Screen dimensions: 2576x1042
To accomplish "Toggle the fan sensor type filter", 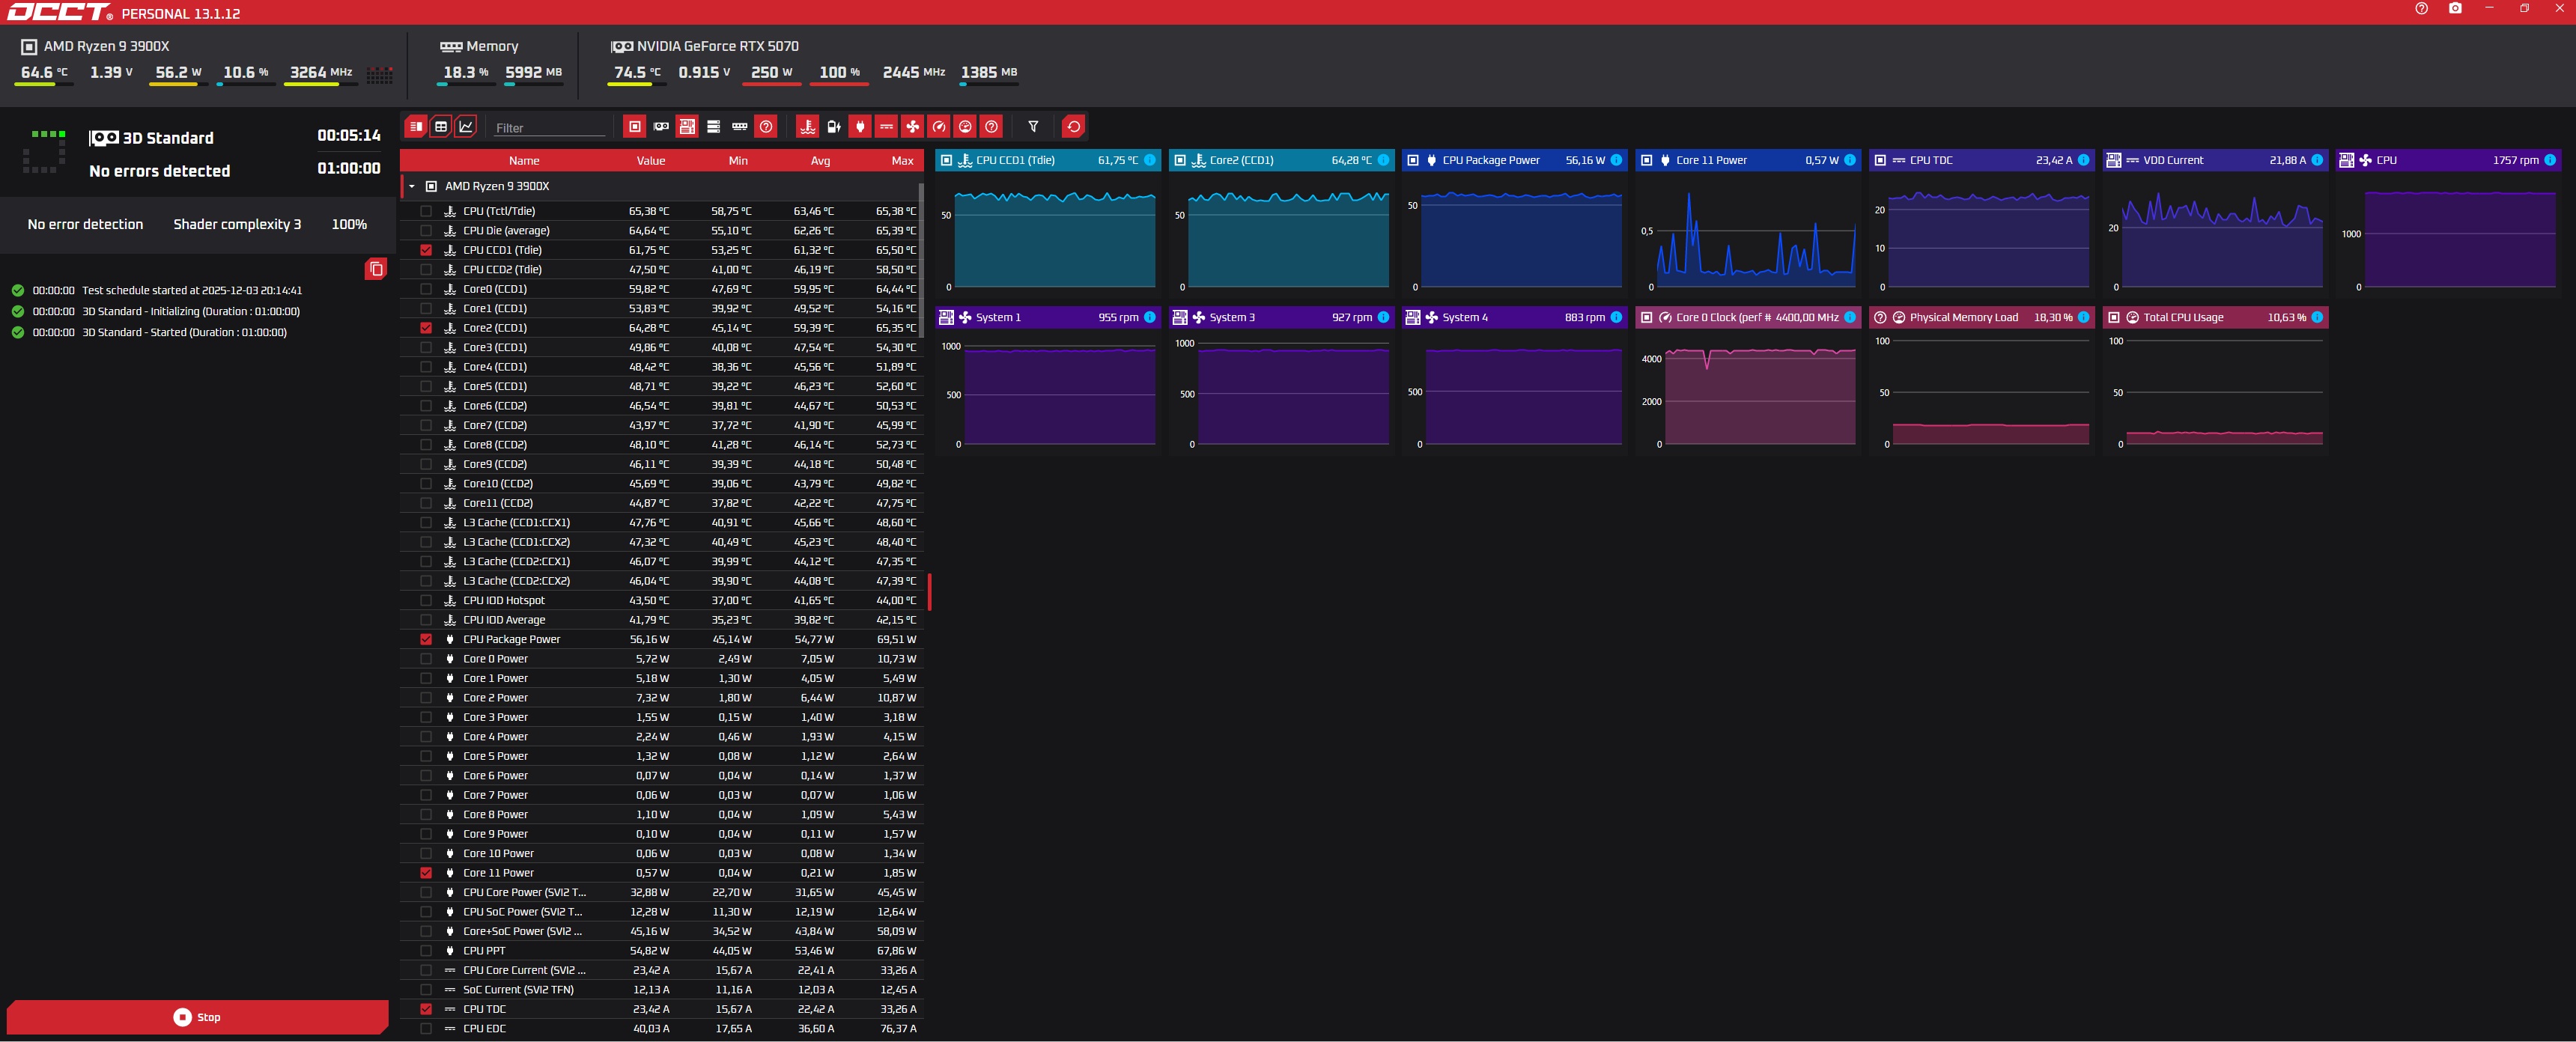I will point(912,127).
